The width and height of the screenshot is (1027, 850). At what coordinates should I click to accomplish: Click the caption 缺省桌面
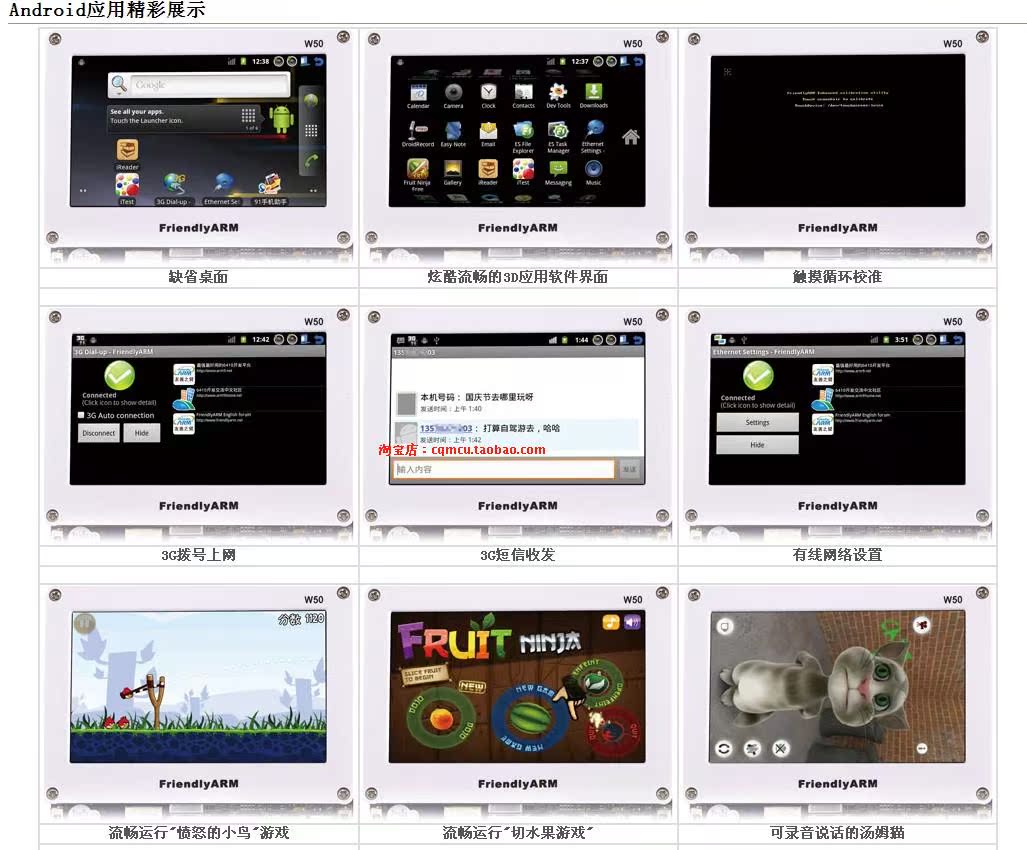198,277
